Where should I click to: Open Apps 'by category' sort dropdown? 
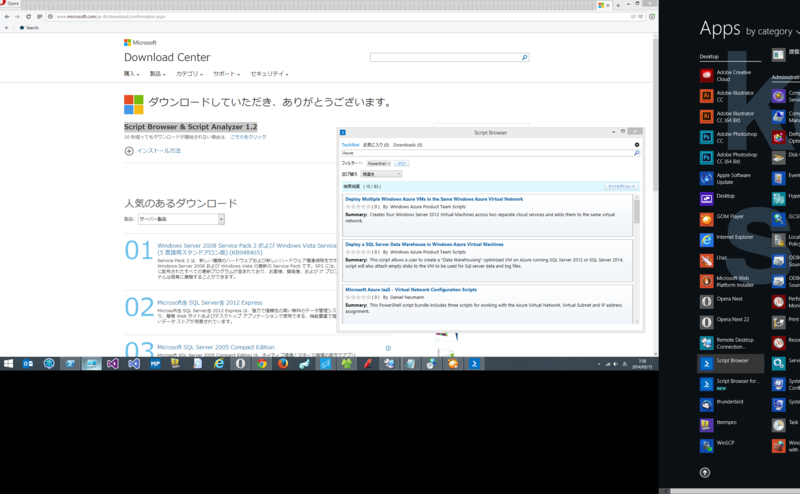tap(771, 32)
